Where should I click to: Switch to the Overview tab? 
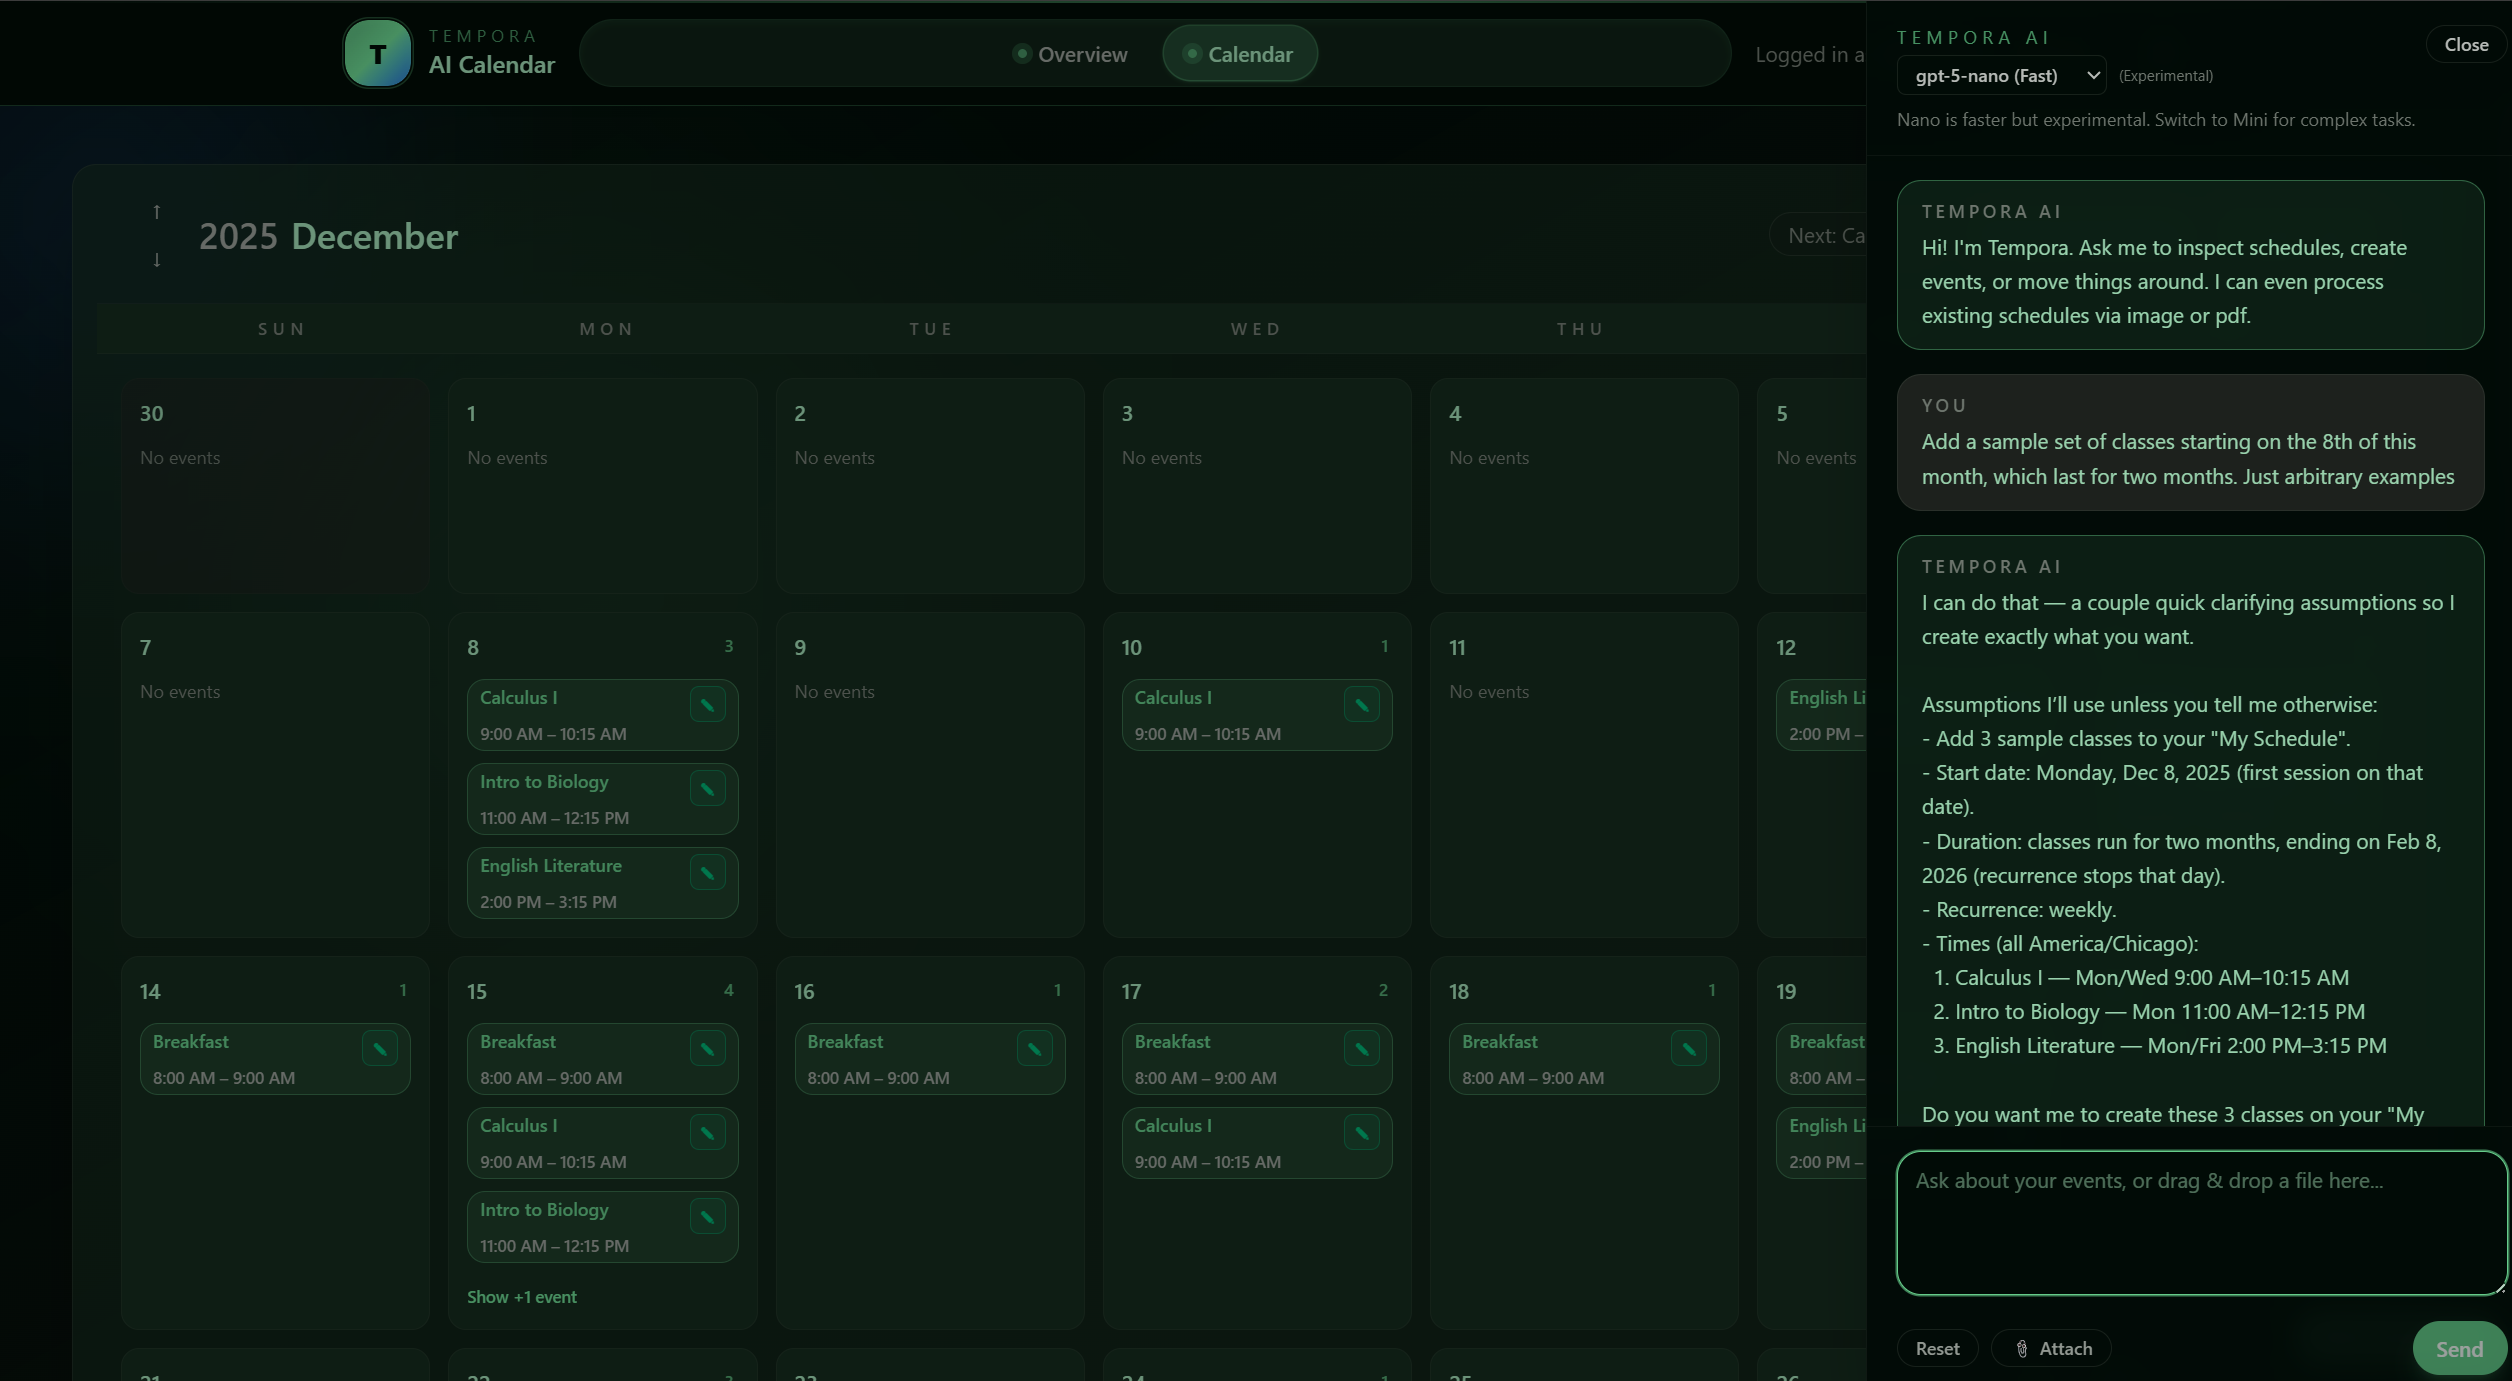tap(1082, 54)
